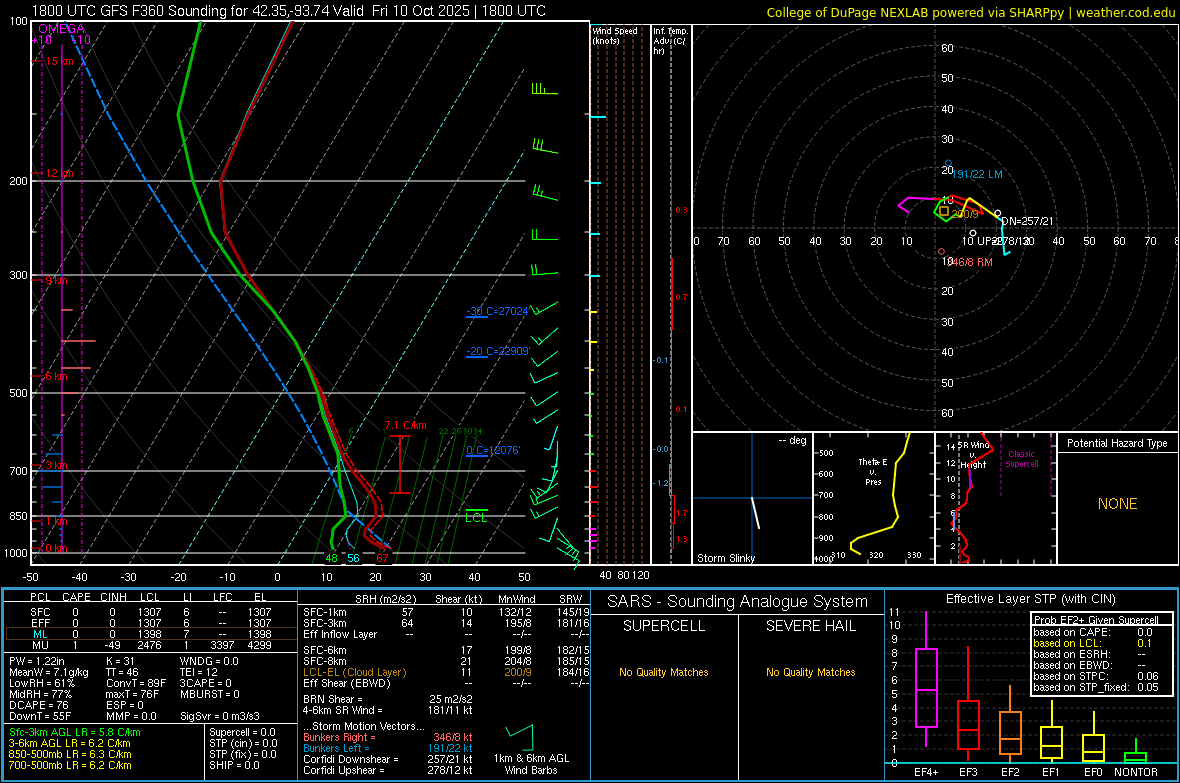Click the -20 C=22909' level label
The image size is (1180, 783).
pos(497,351)
